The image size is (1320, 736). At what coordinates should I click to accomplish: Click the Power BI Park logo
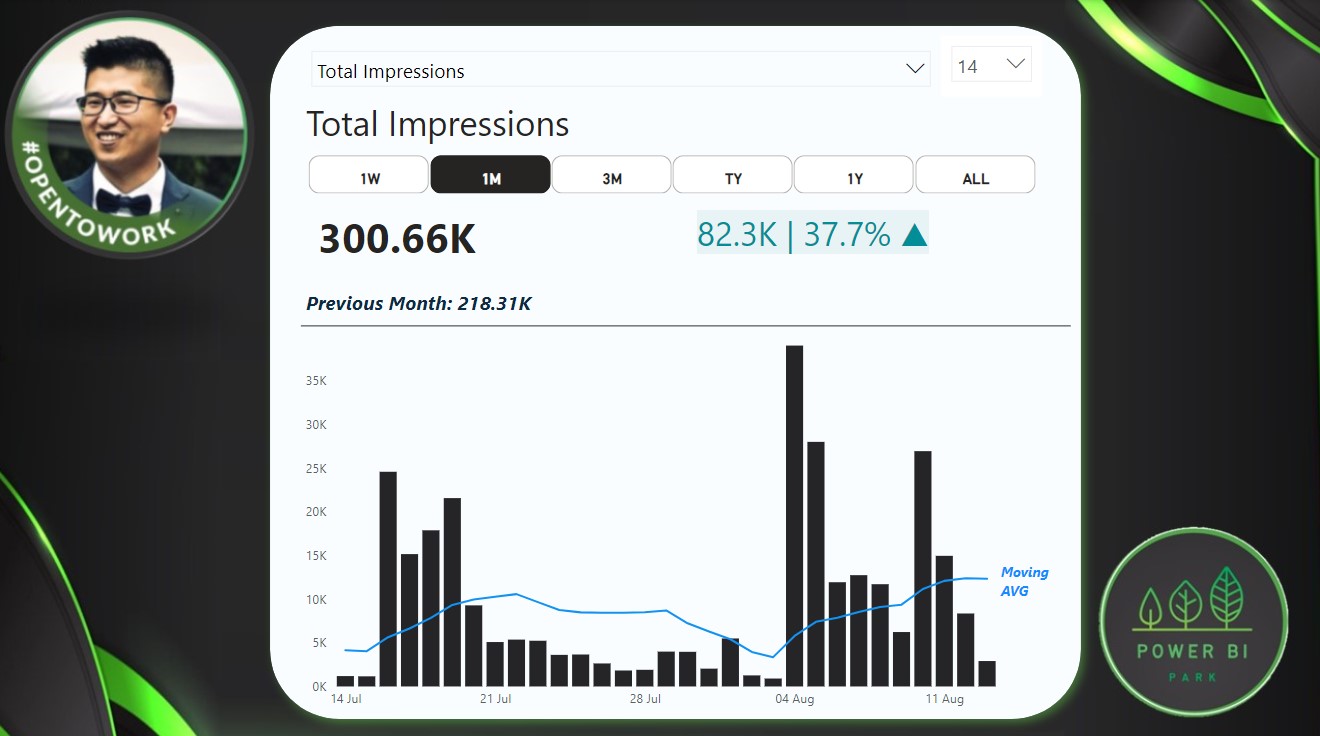(1193, 620)
